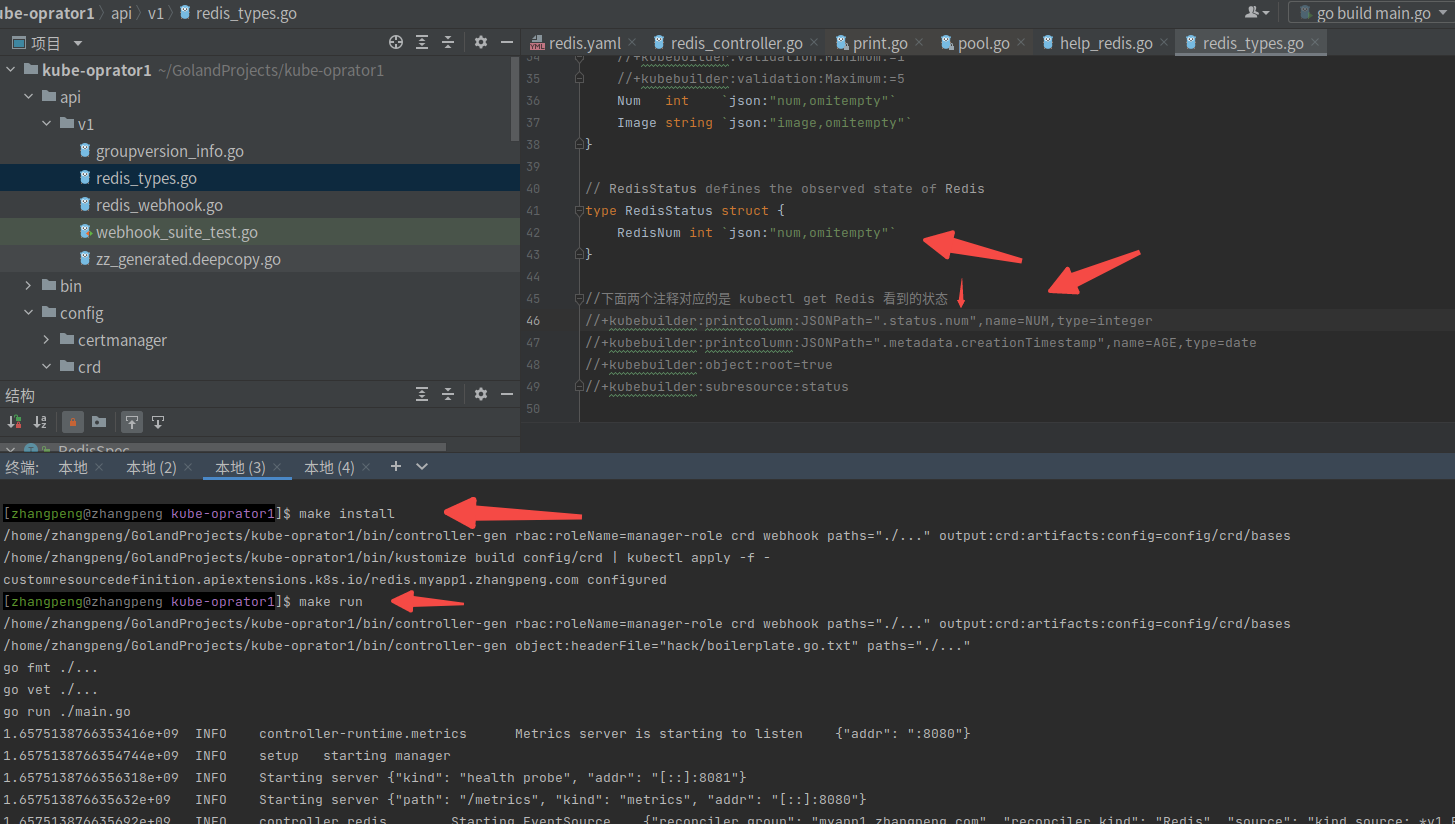Switch to the pool.go editor tab
This screenshot has width=1455, height=824.
(x=983, y=43)
